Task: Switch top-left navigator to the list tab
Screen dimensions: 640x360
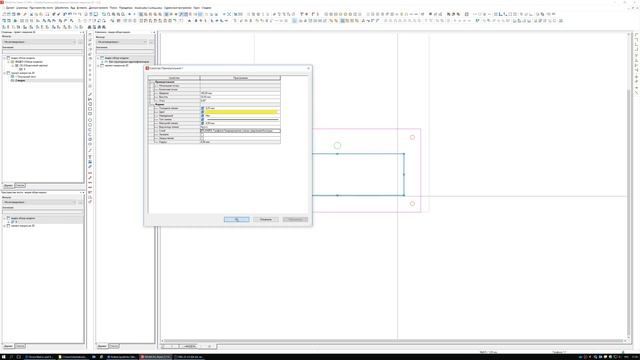Action: [20, 186]
